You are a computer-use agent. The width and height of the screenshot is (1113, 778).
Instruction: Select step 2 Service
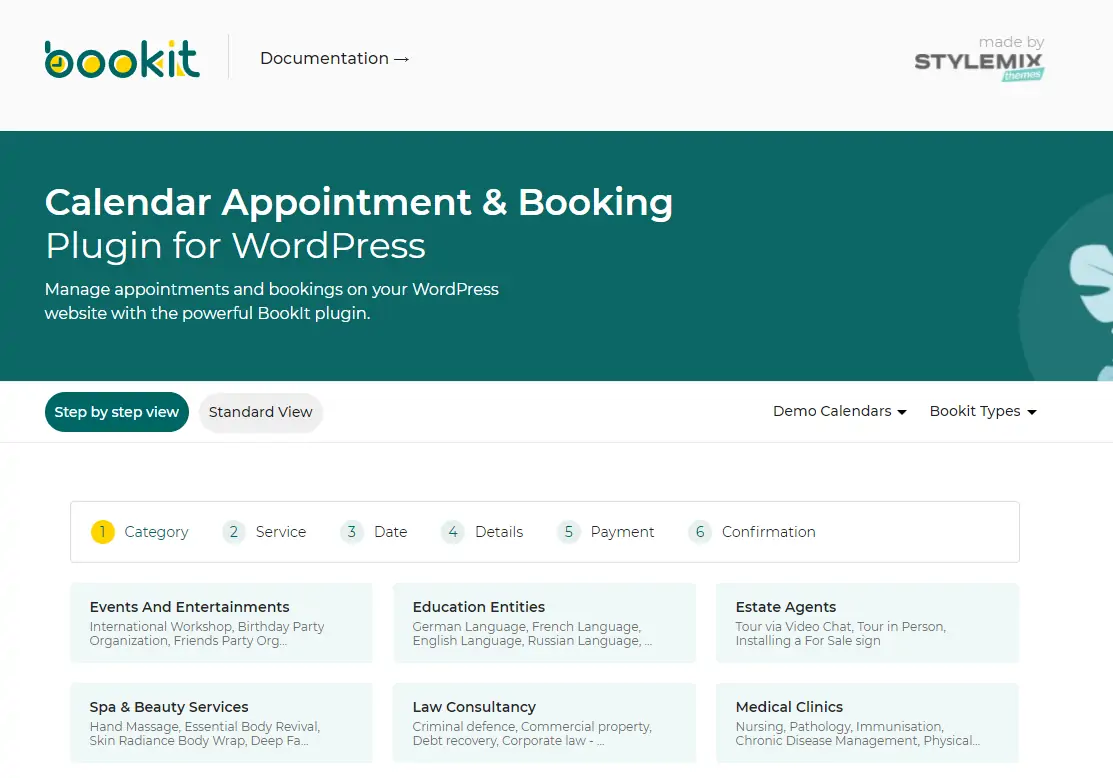(264, 532)
